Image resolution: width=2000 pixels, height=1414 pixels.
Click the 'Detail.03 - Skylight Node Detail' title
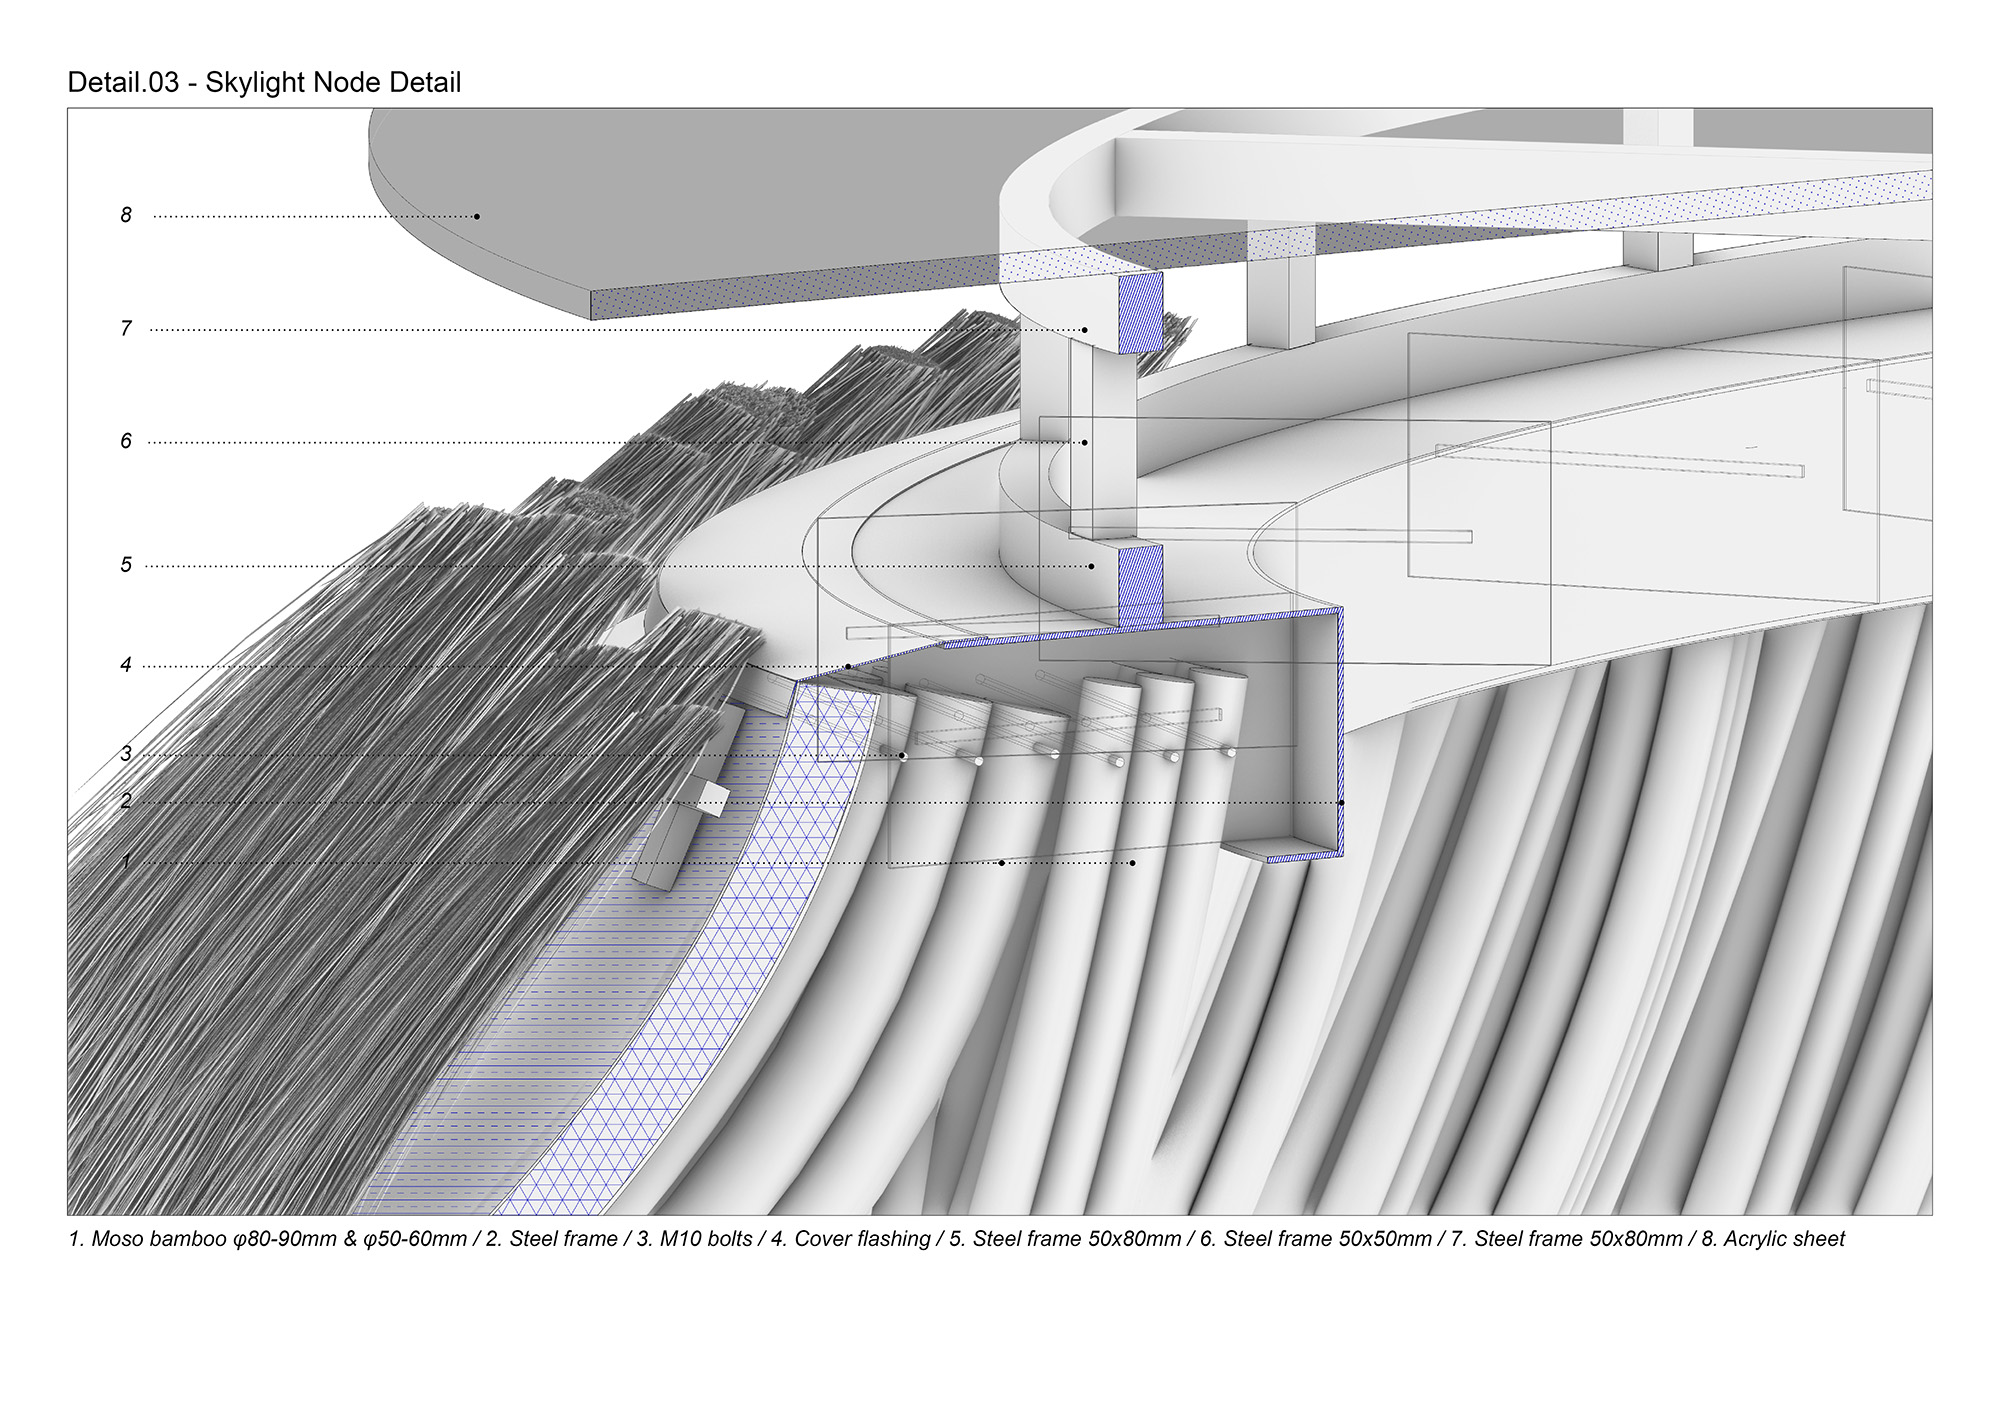point(264,82)
